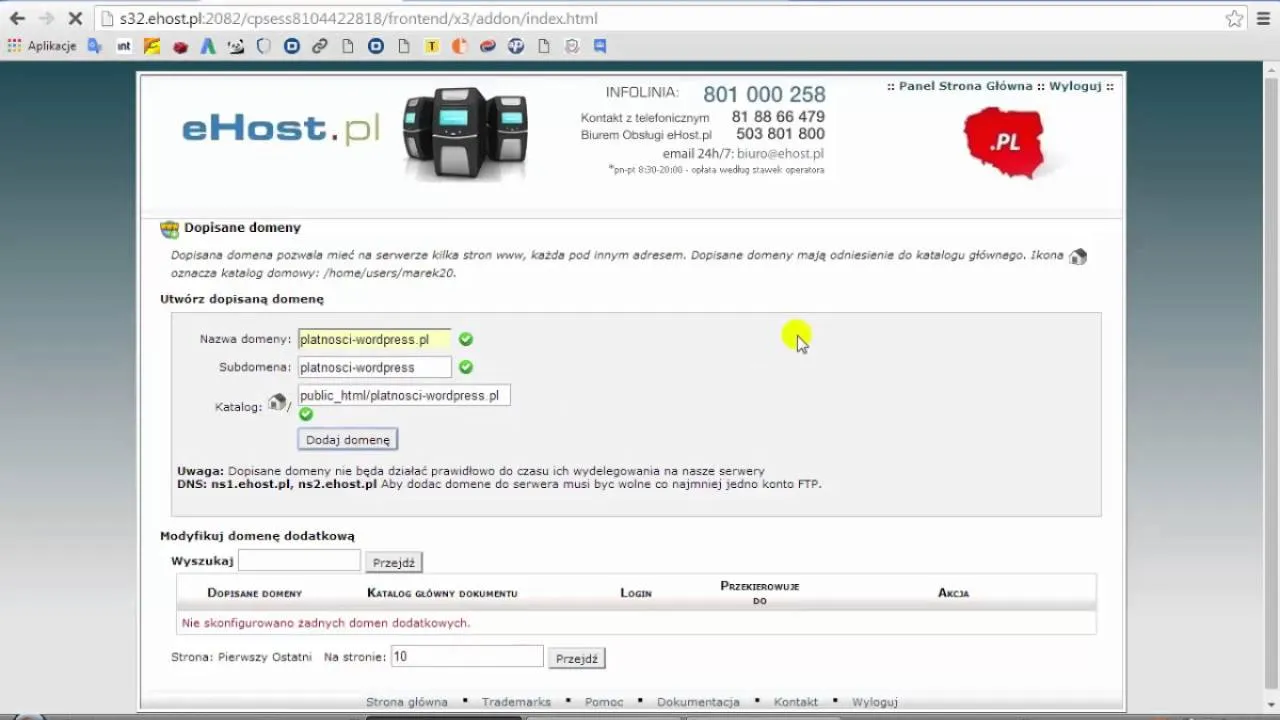1280x720 pixels.
Task: Click Przejdź next to Wyszukaj
Action: coord(394,563)
